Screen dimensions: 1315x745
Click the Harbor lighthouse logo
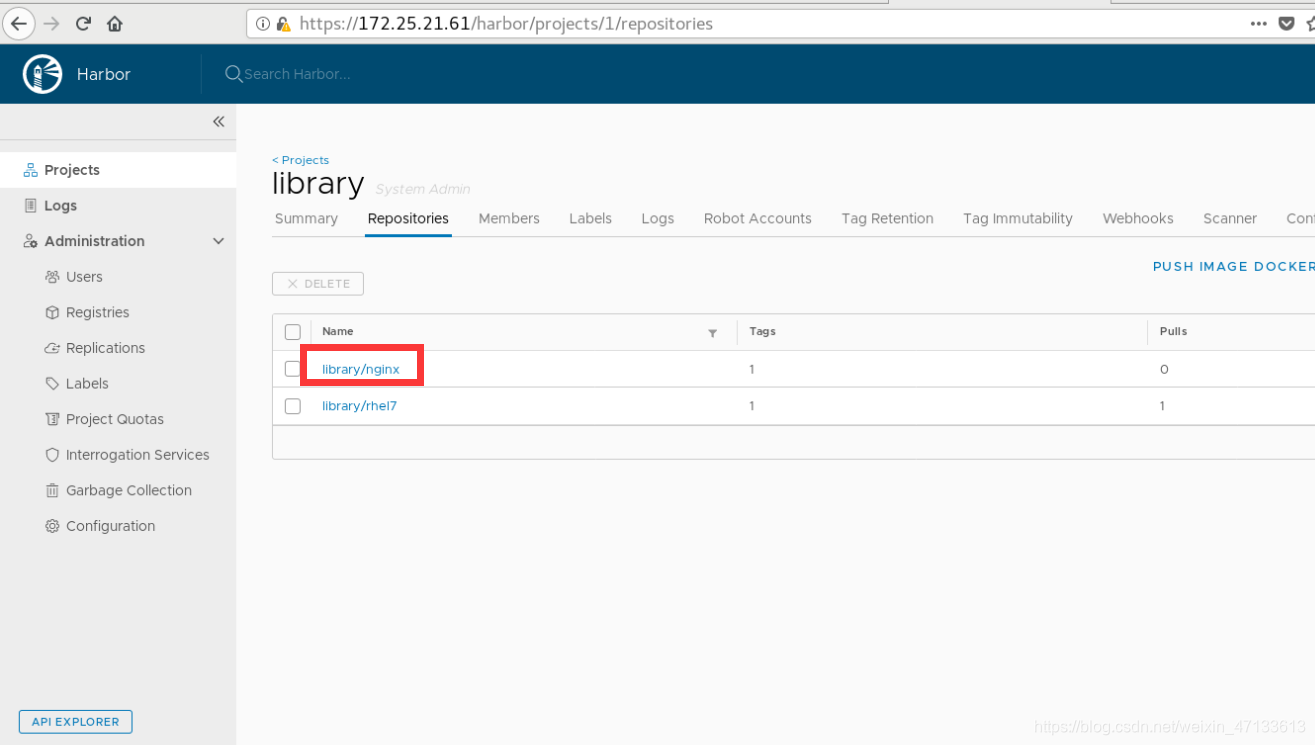click(x=42, y=74)
